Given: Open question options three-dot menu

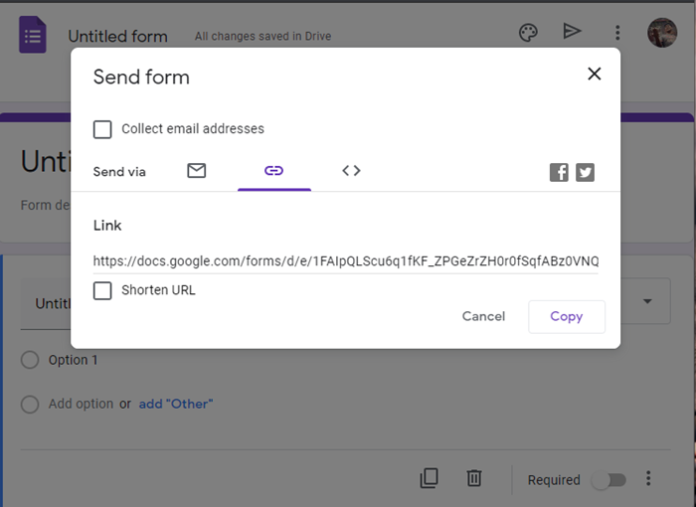Looking at the screenshot, I should (x=648, y=479).
